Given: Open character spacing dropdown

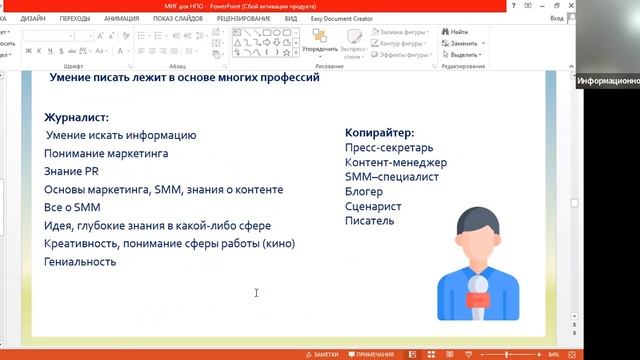Looking at the screenshot, I should point(84,51).
